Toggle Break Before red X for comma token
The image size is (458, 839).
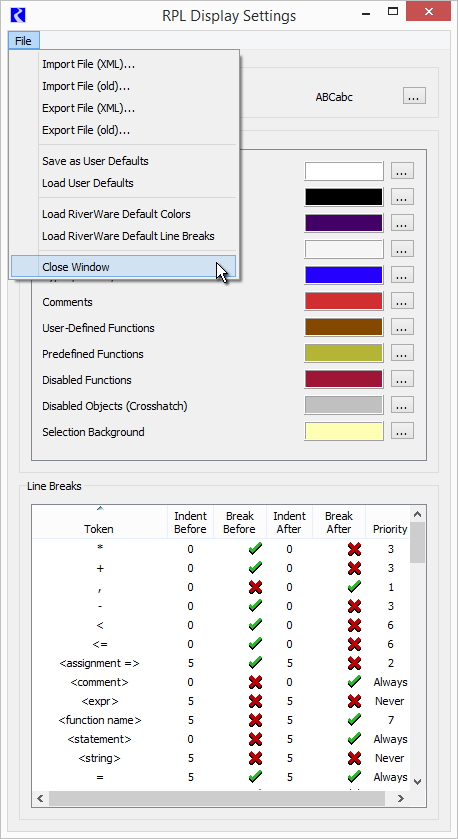(x=256, y=587)
